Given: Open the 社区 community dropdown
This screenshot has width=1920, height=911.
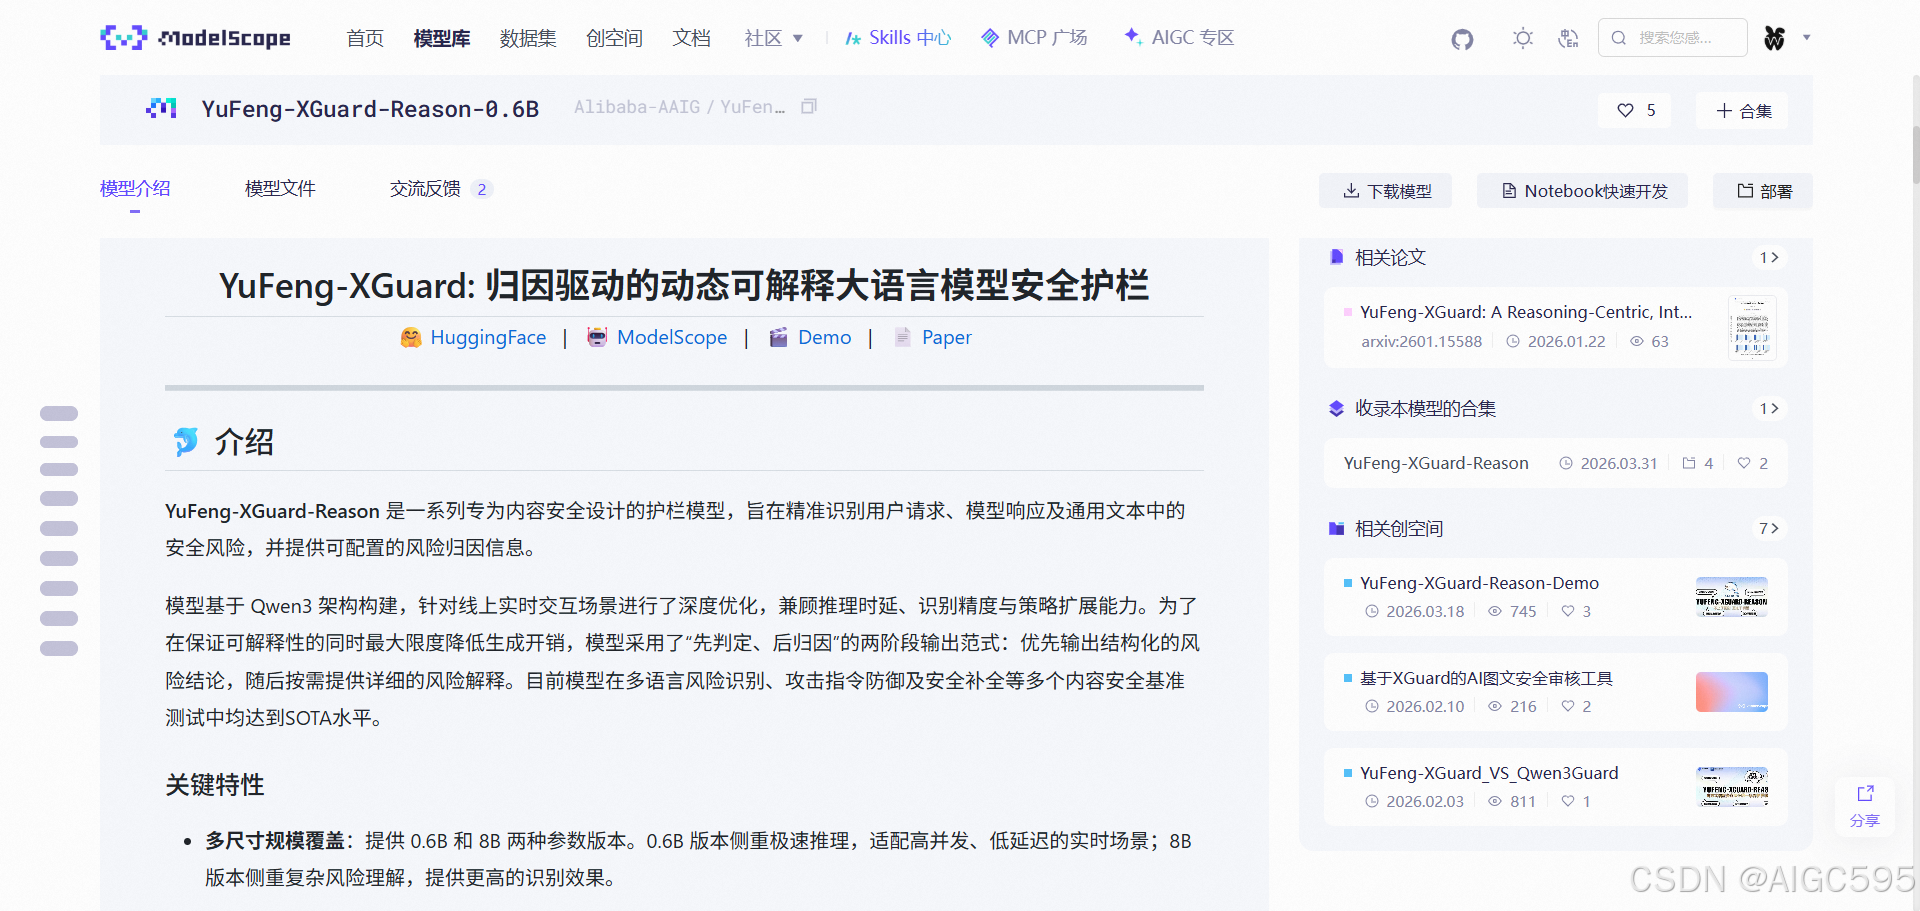Looking at the screenshot, I should tap(773, 37).
